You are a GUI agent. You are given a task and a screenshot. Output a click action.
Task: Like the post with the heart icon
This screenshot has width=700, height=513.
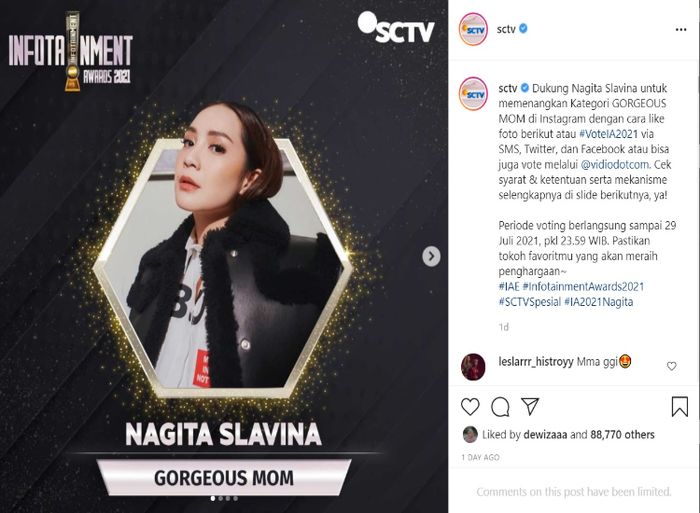470,407
